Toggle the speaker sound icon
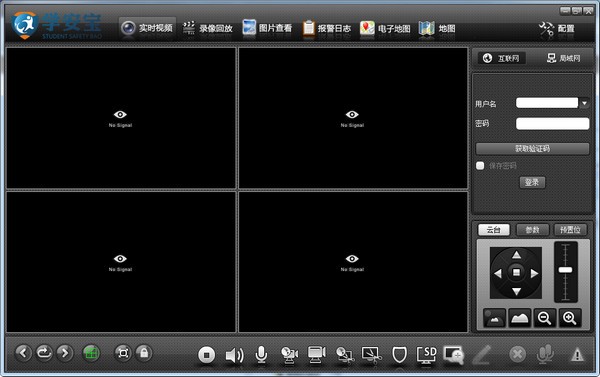 point(234,355)
